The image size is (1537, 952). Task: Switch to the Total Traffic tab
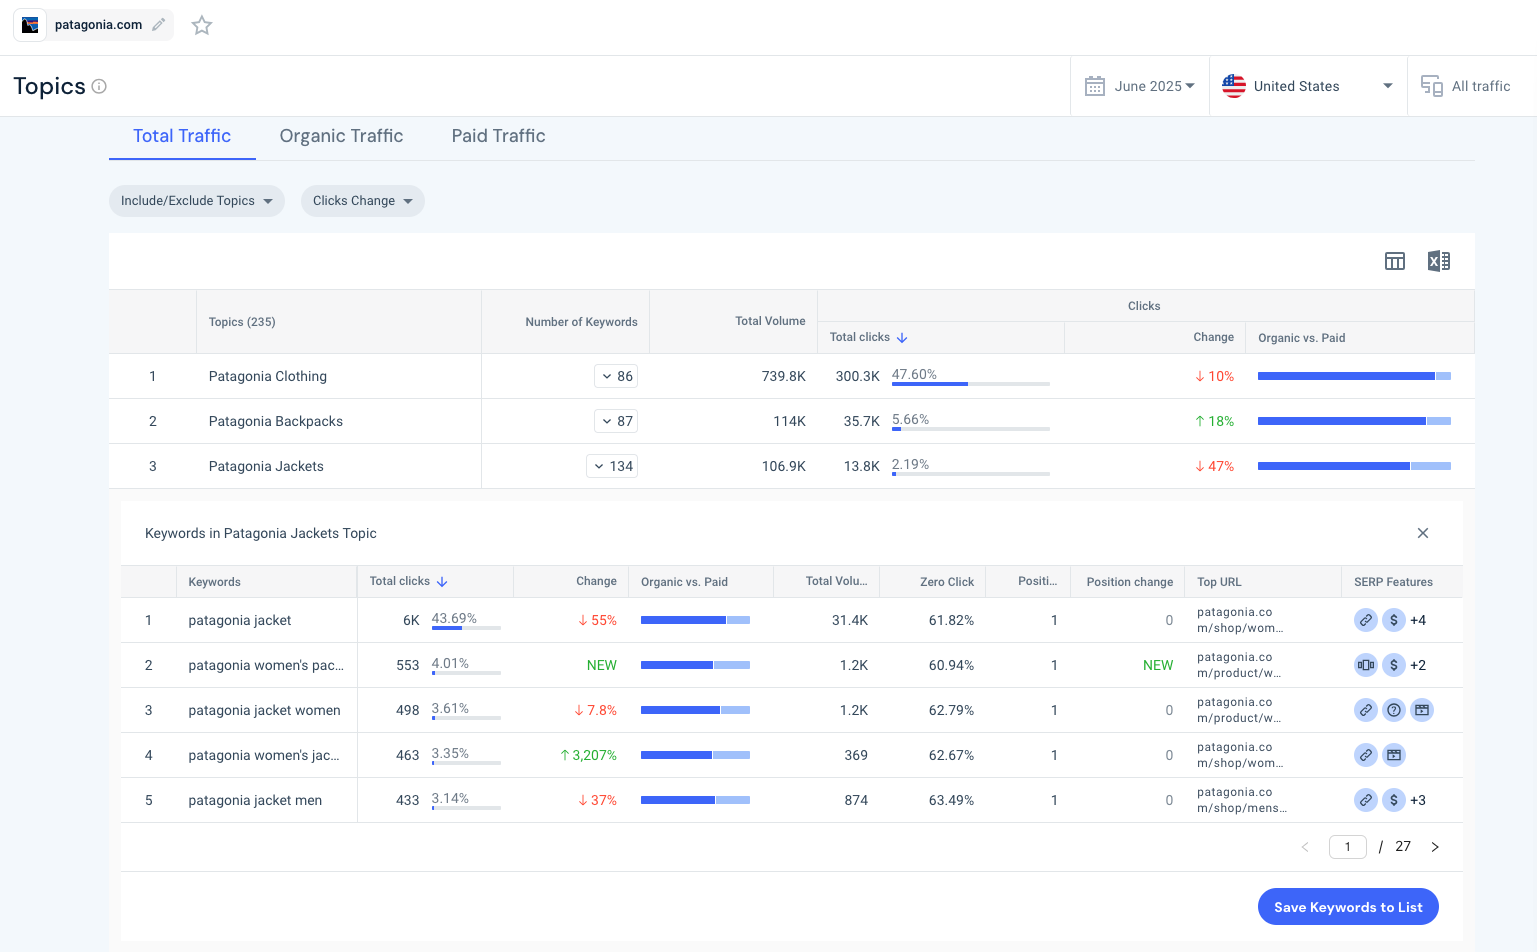(x=182, y=136)
